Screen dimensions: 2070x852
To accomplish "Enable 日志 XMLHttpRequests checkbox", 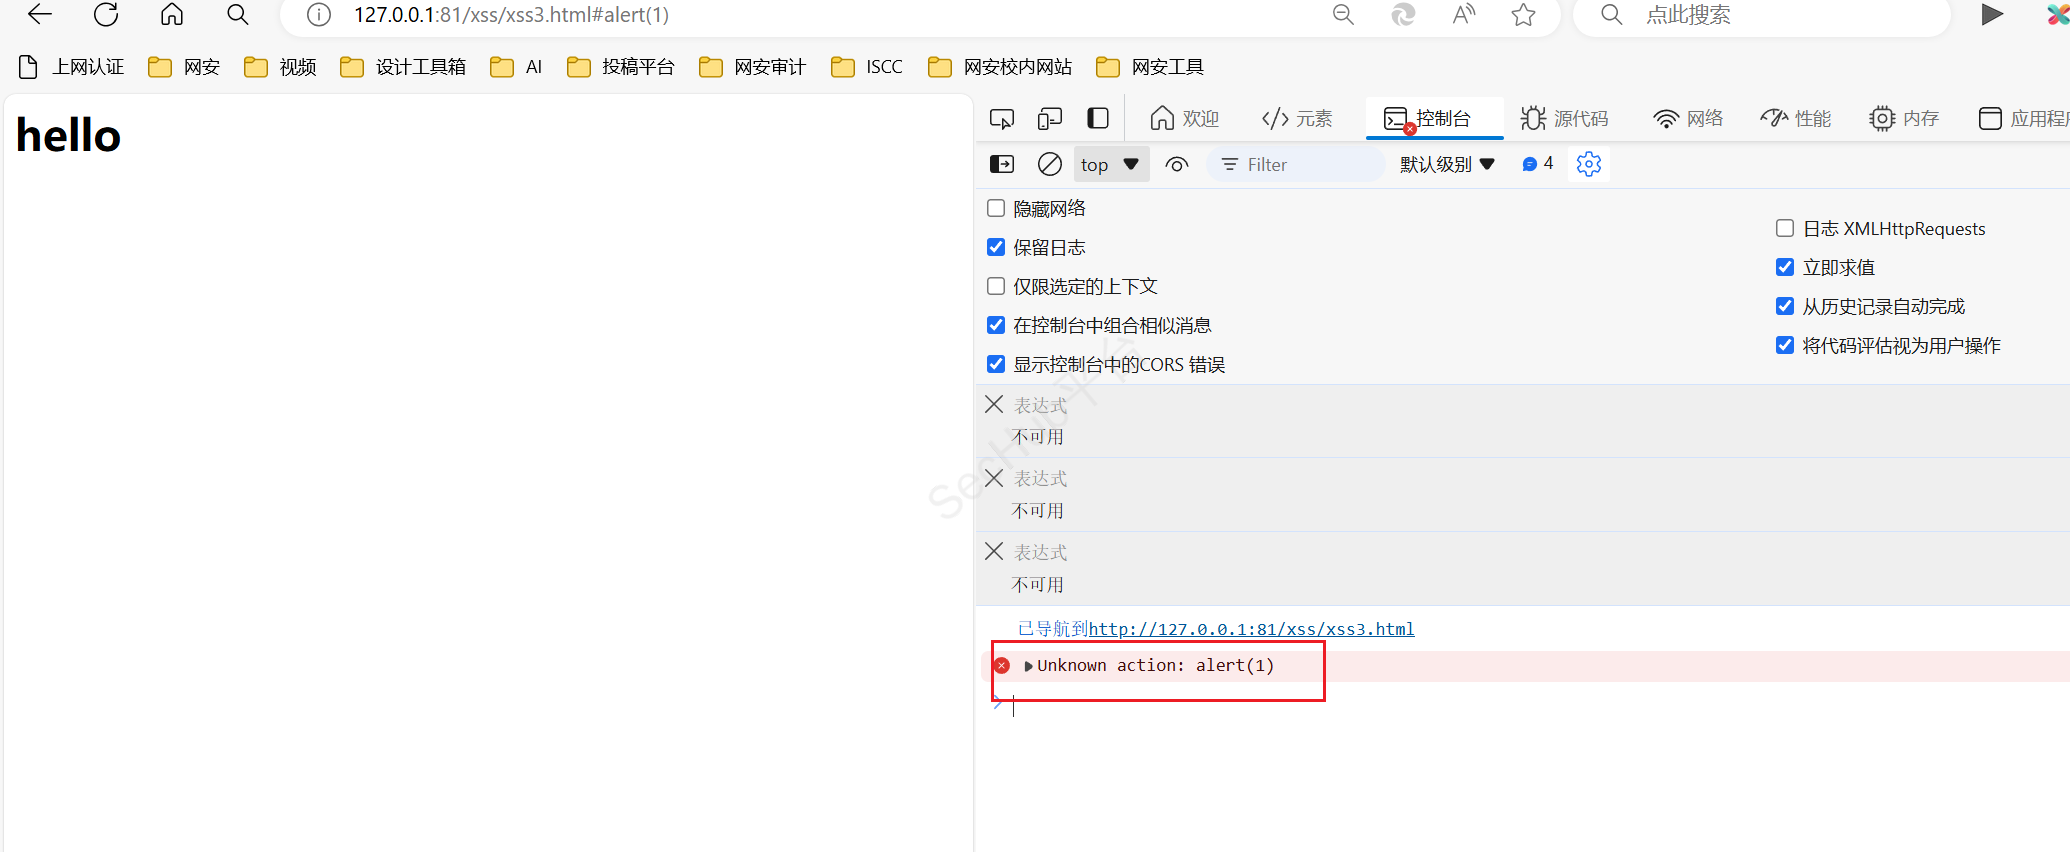I will point(1785,228).
